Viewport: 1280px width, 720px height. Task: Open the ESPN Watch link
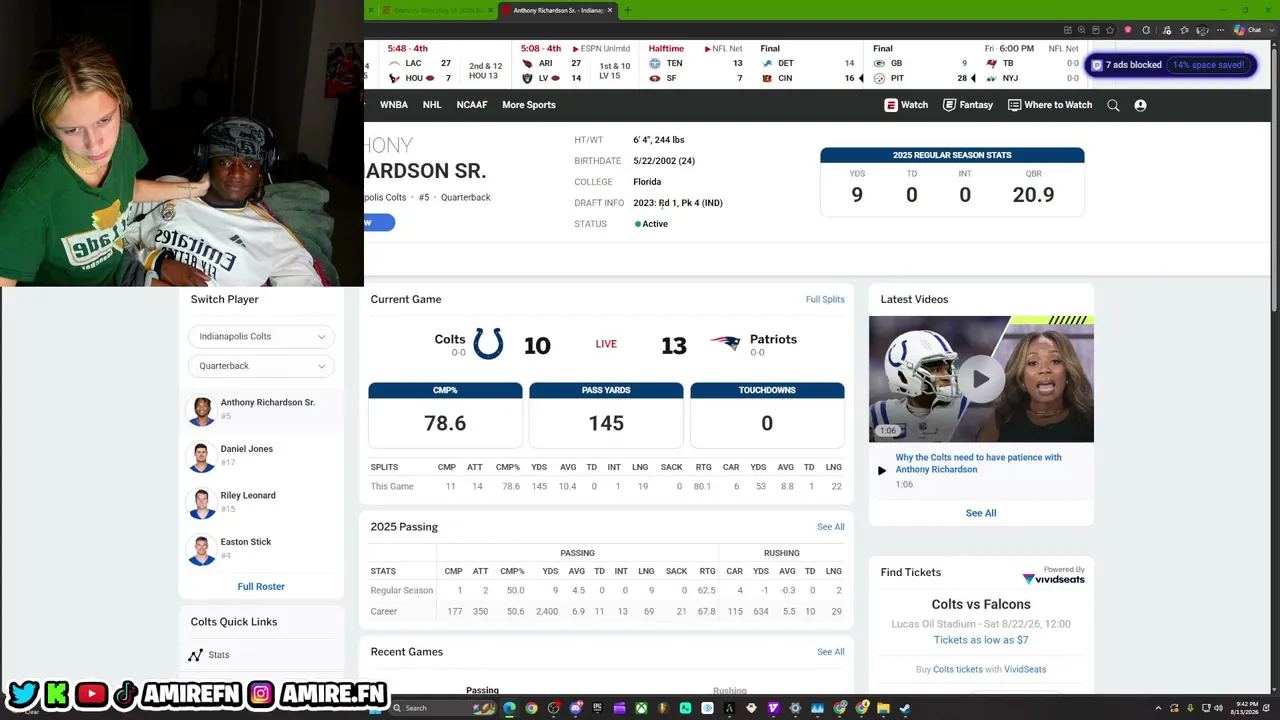pos(906,105)
